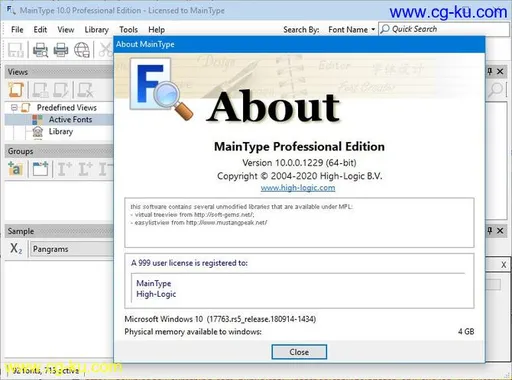Click the Views panel header
Viewport: 512px width, 380px height.
click(59, 72)
